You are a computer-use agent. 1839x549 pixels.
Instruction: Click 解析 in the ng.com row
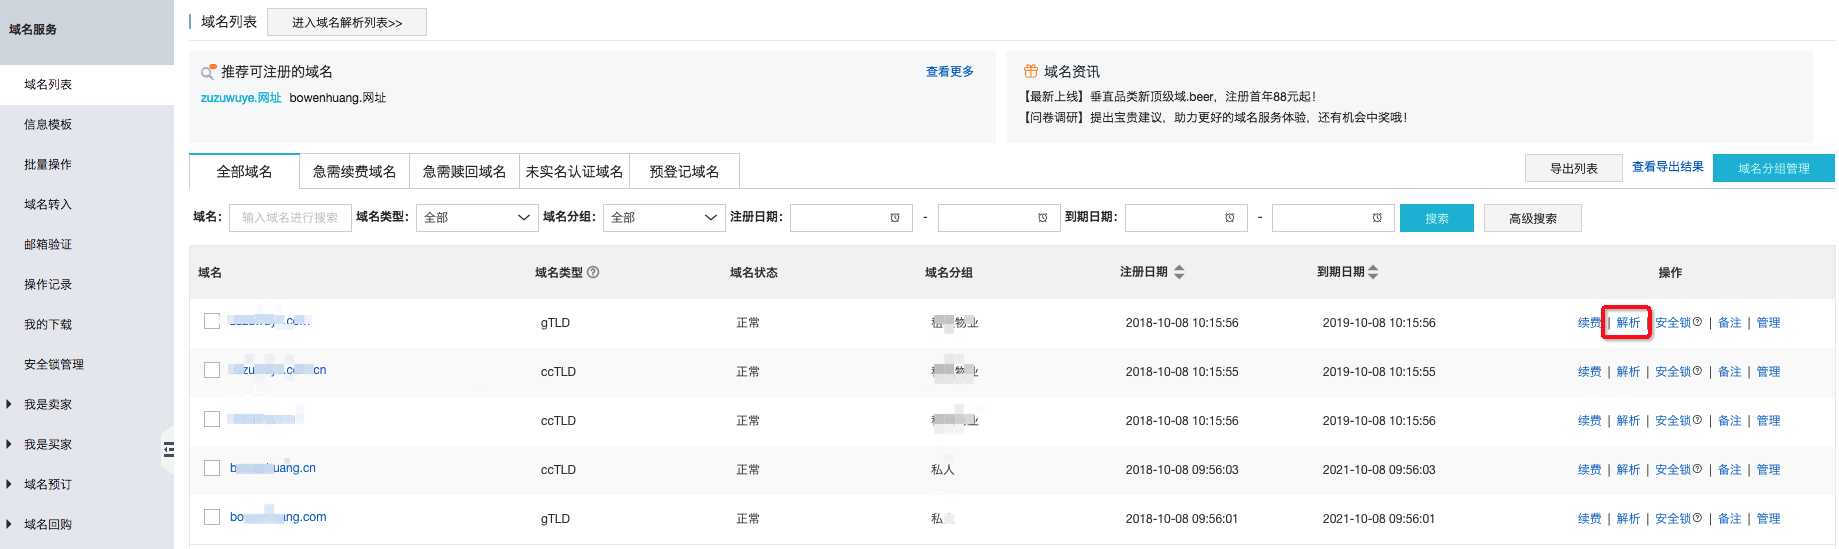pos(1628,519)
